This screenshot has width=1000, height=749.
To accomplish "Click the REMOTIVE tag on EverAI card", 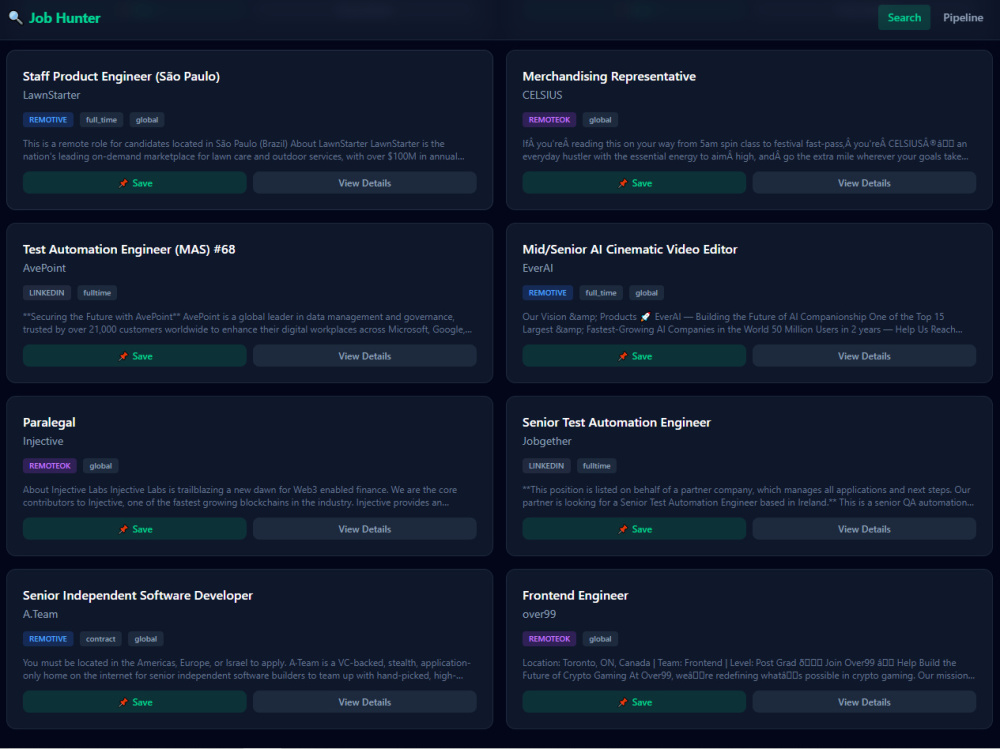I will pyautogui.click(x=547, y=293).
